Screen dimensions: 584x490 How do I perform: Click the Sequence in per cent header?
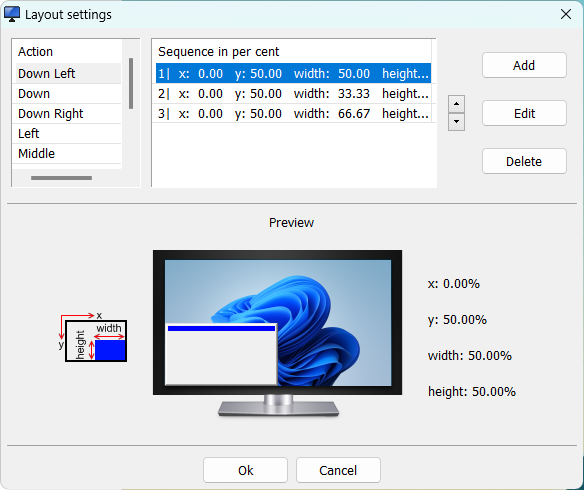pyautogui.click(x=219, y=51)
